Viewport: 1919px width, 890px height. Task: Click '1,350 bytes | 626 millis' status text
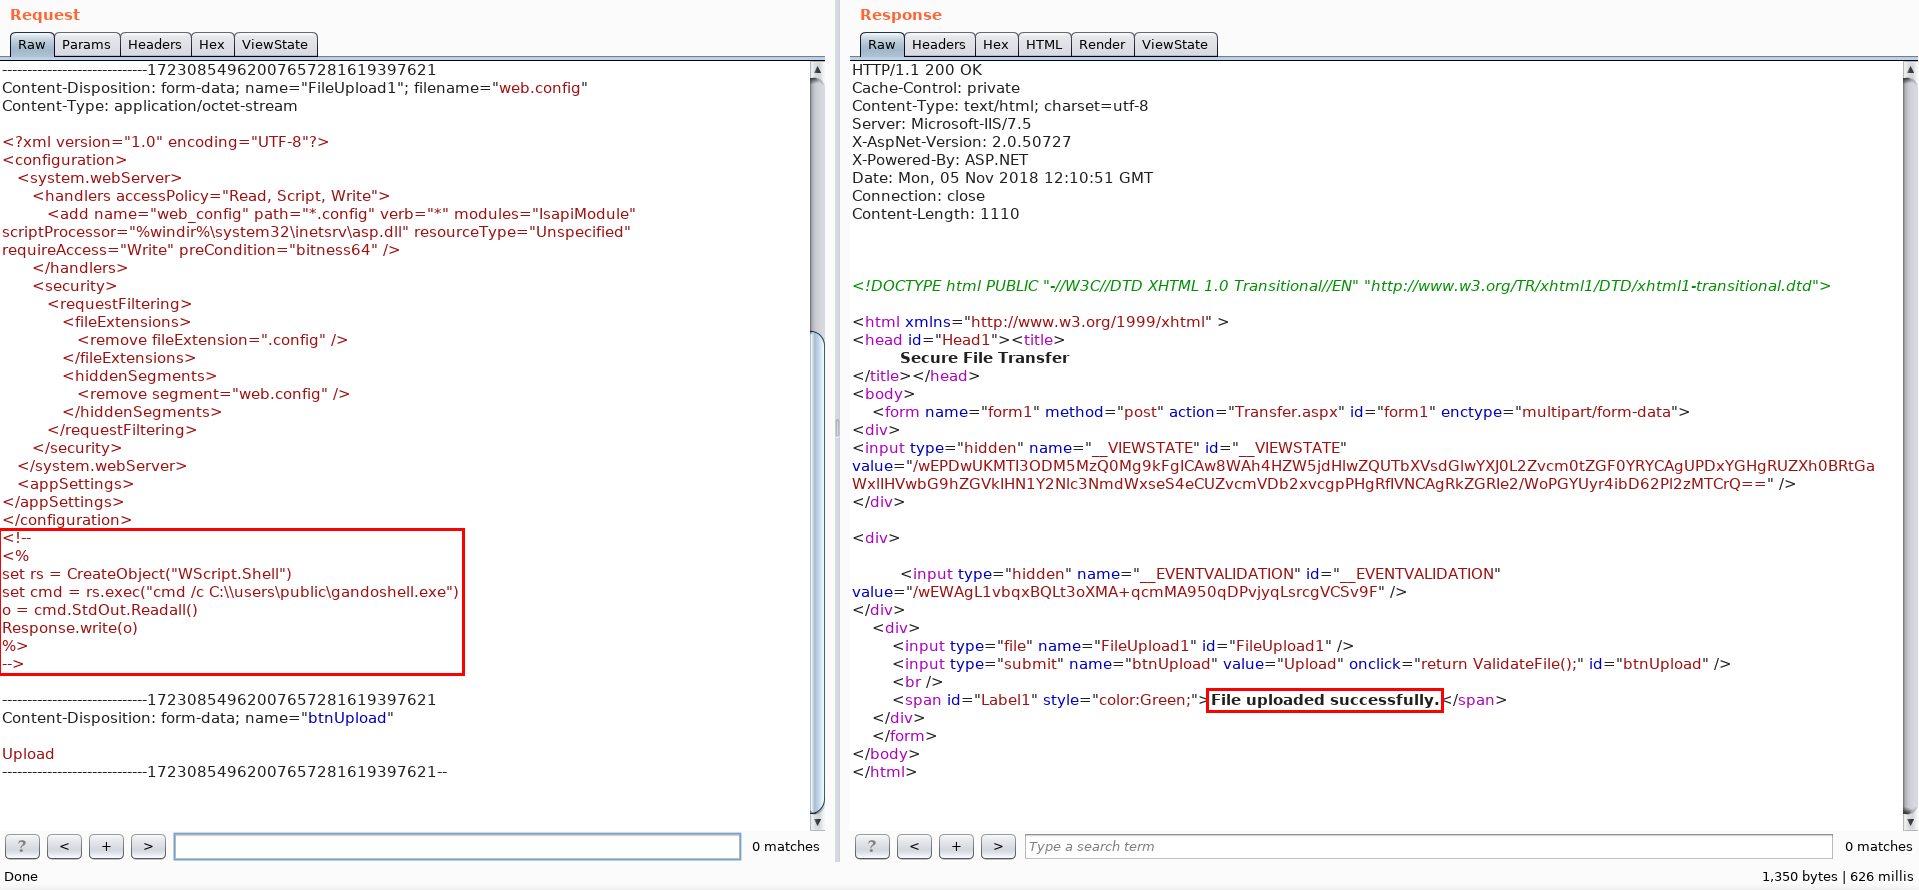point(1837,877)
